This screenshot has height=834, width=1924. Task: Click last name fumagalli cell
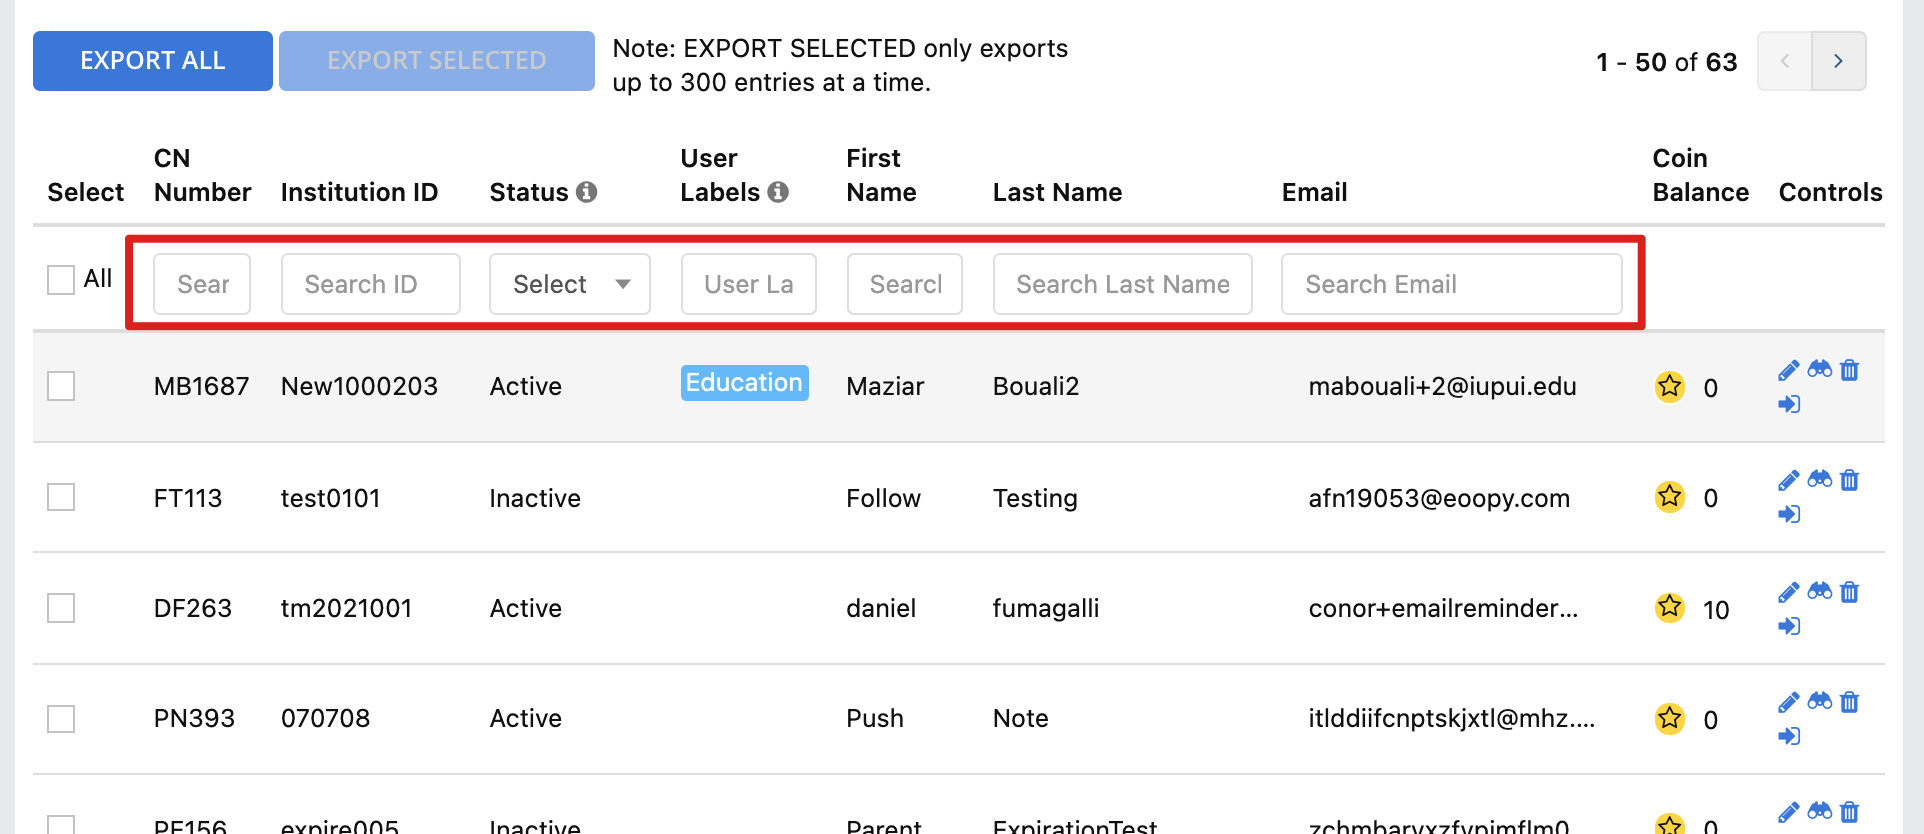[x=1046, y=608]
